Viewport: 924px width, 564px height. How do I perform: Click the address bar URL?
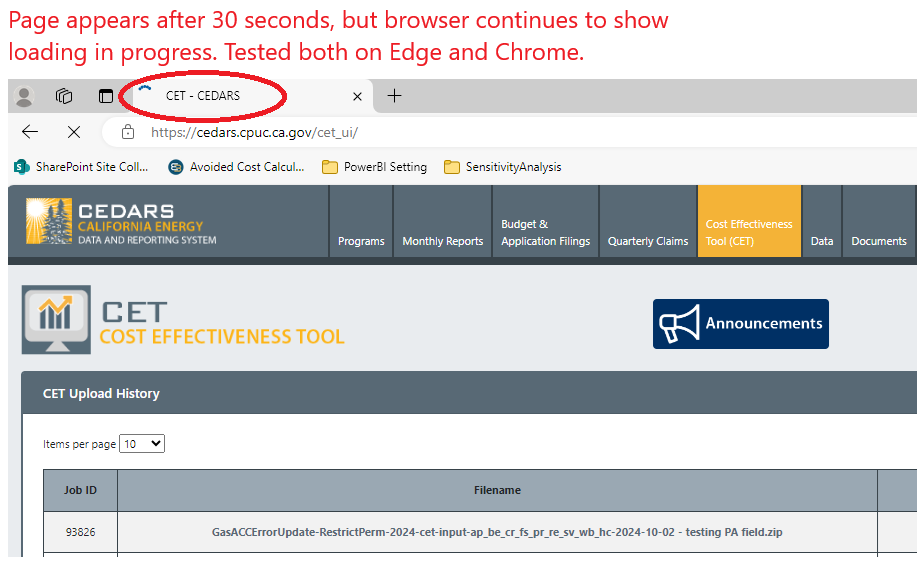tap(254, 132)
